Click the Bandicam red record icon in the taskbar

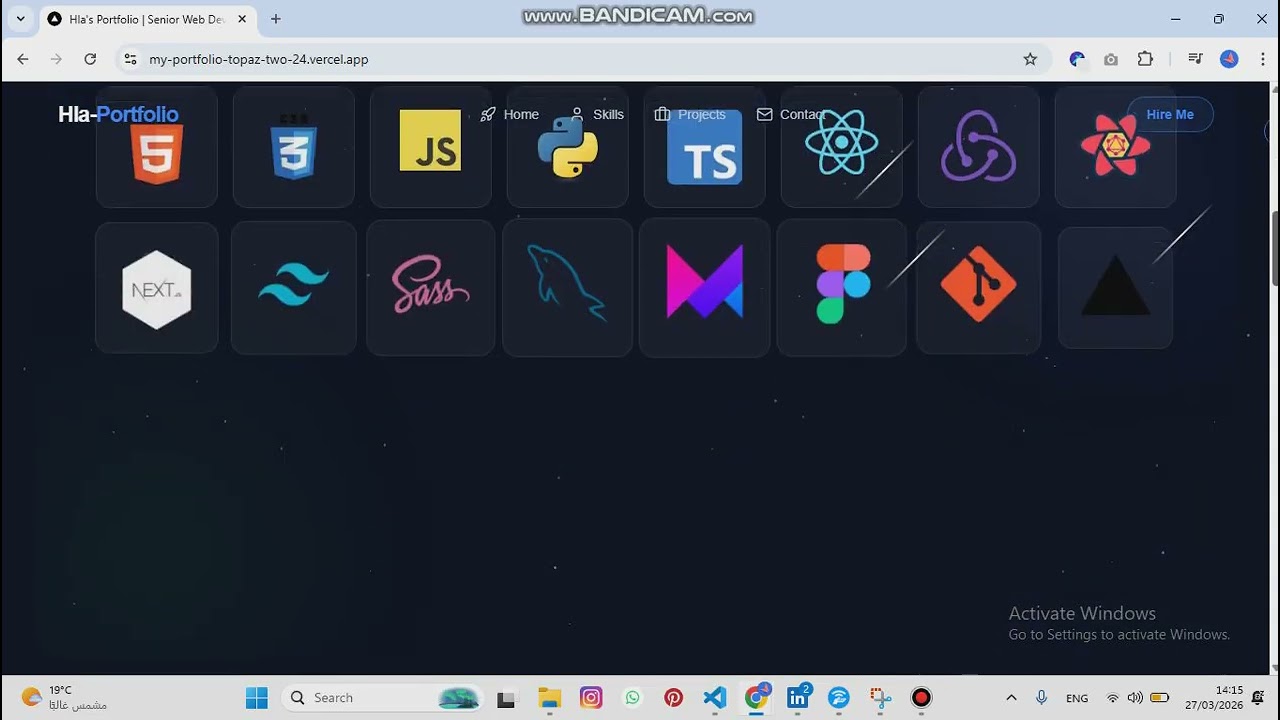click(x=921, y=697)
